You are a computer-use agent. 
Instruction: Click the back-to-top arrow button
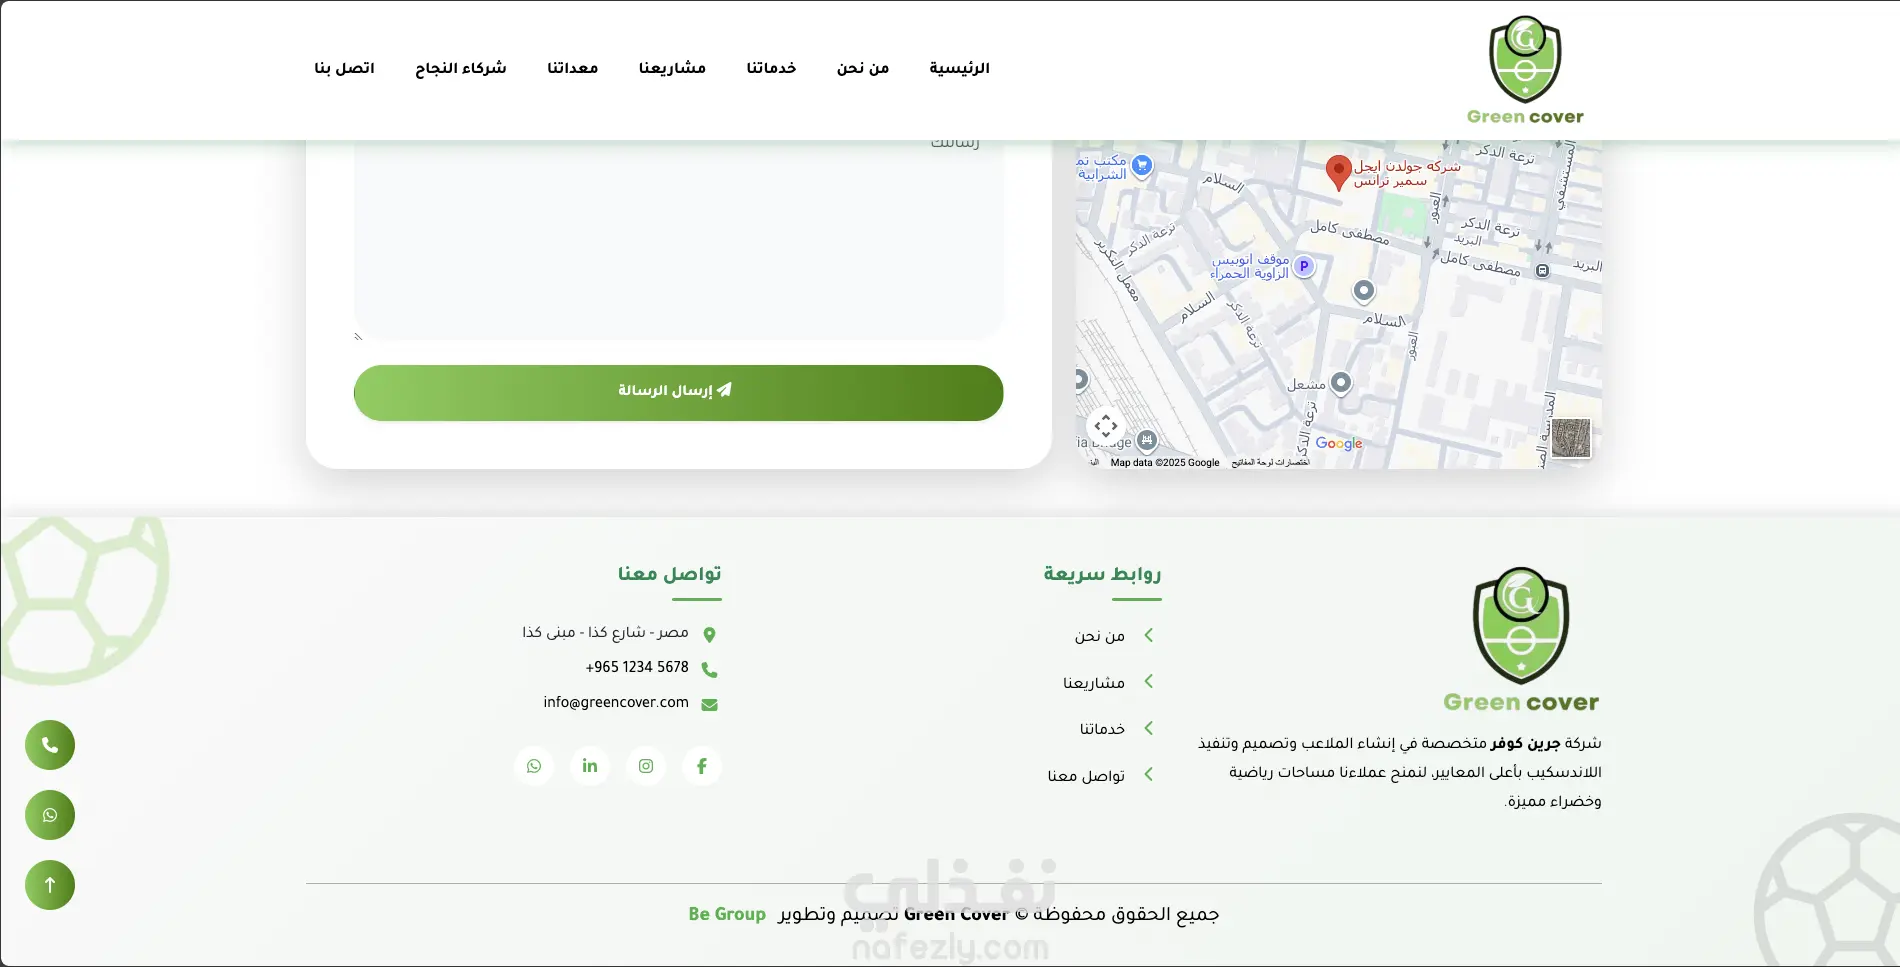50,885
